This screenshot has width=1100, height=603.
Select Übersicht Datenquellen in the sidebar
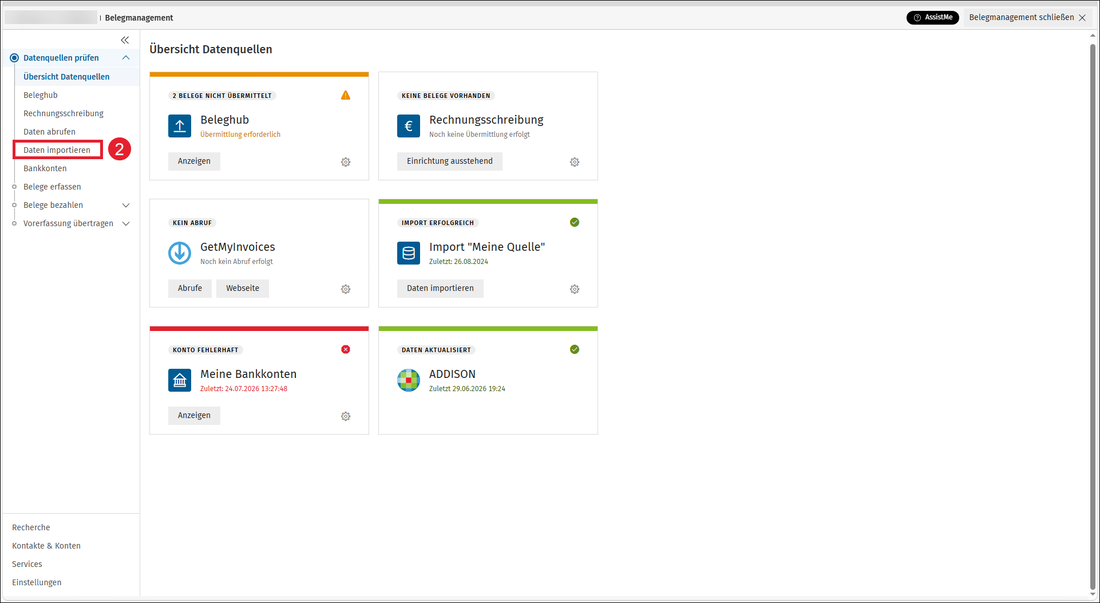67,76
